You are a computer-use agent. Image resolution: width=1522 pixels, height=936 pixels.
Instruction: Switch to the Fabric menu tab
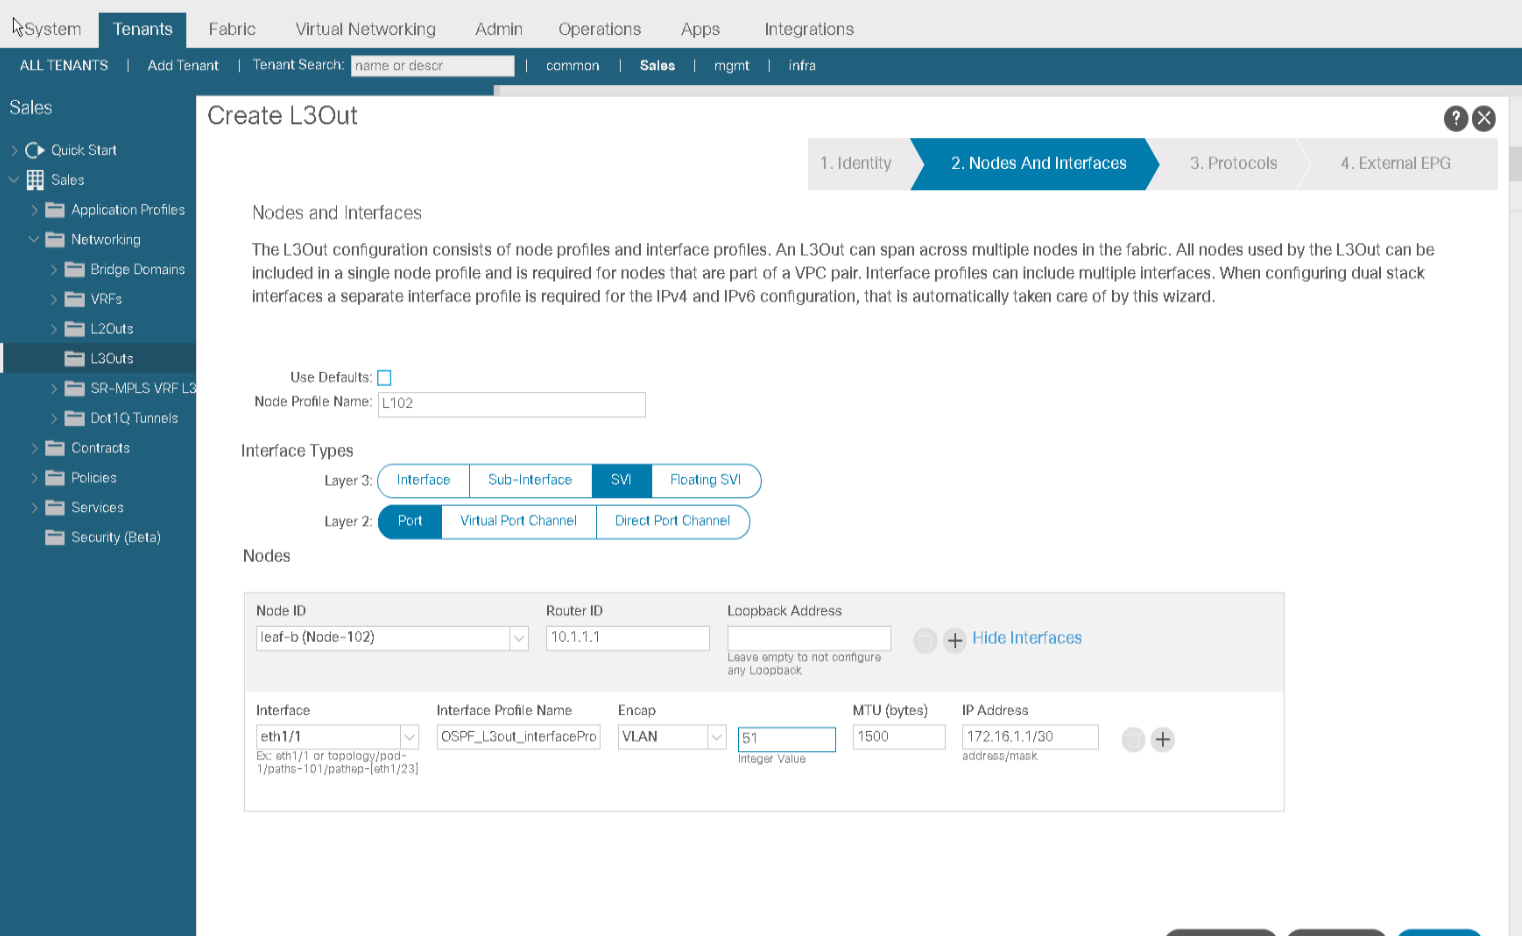pos(232,29)
